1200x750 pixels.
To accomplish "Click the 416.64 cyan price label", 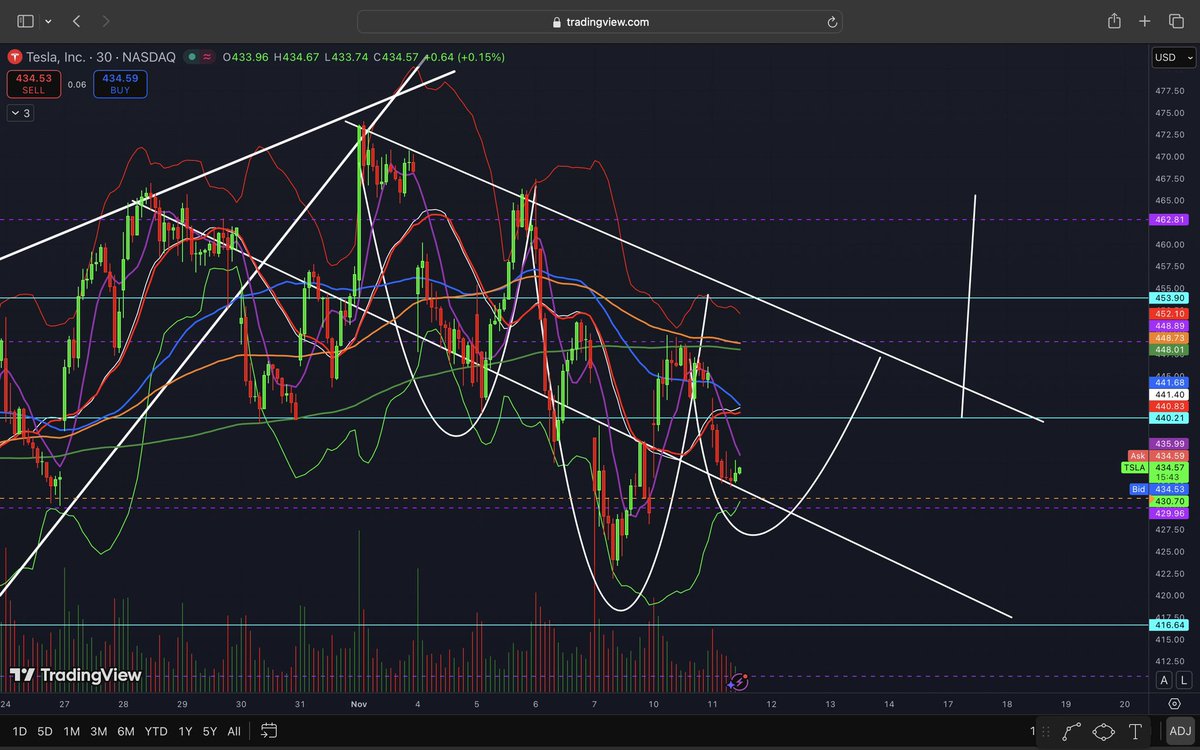I will coord(1170,625).
